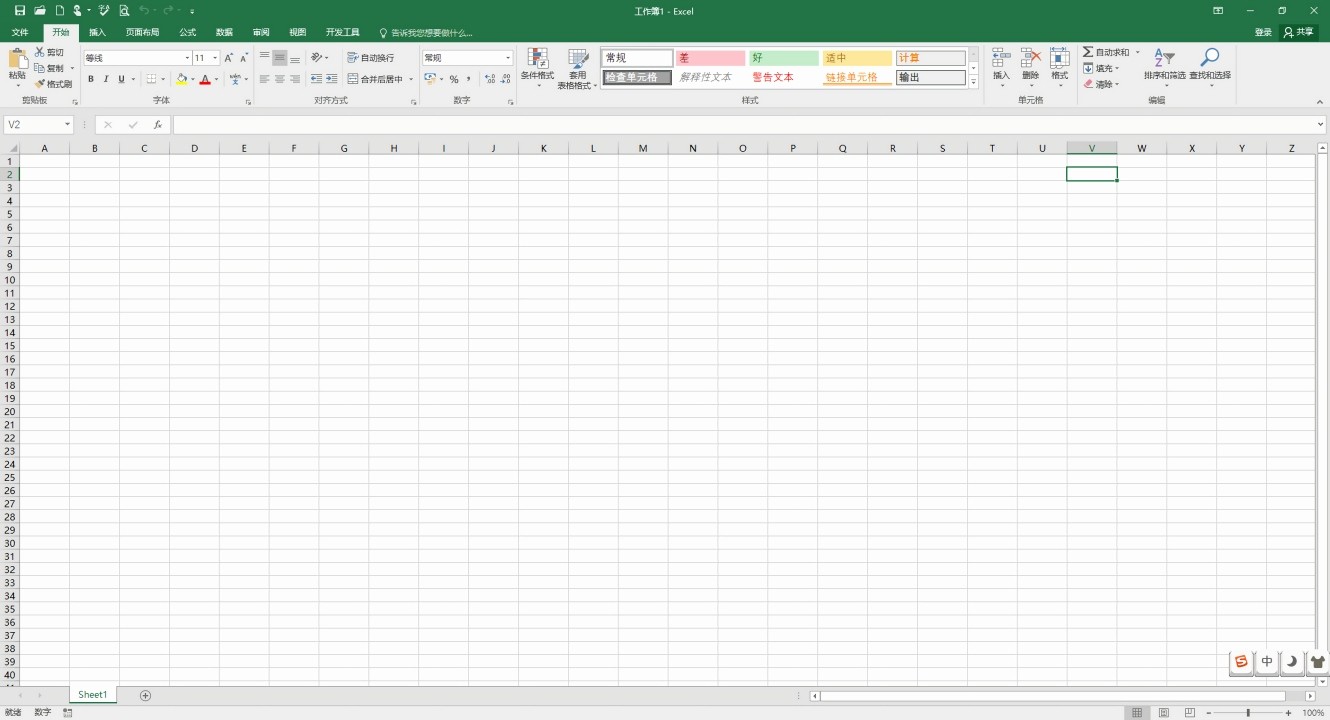This screenshot has height=720, width=1330.
Task: Click the Save icon in Quick Access Toolbar
Action: click(18, 10)
